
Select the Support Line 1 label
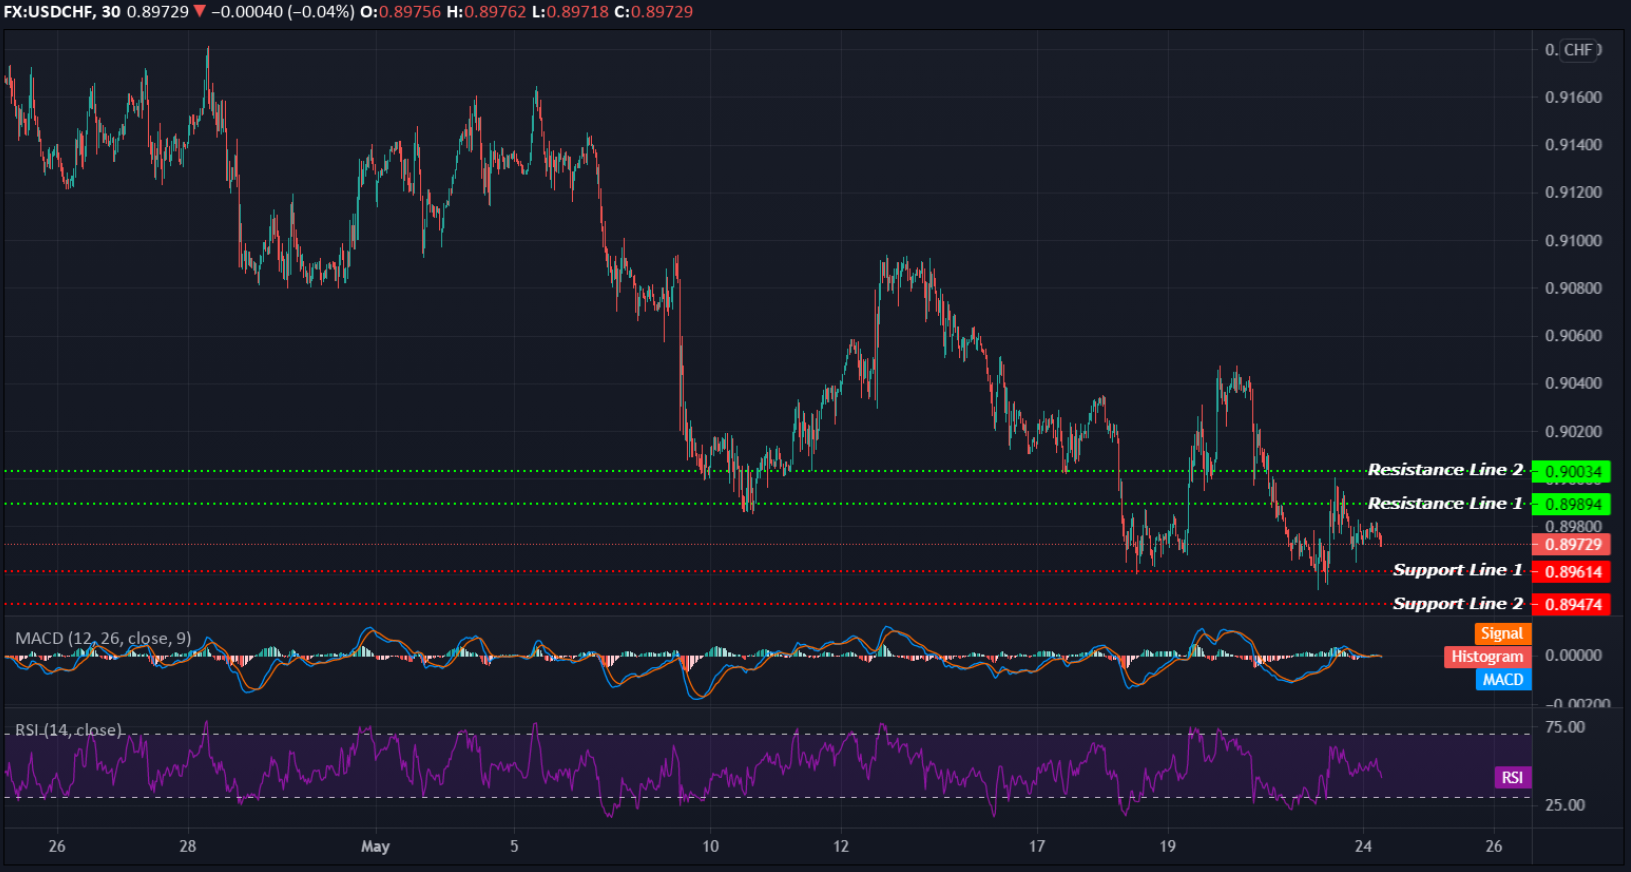click(1458, 570)
